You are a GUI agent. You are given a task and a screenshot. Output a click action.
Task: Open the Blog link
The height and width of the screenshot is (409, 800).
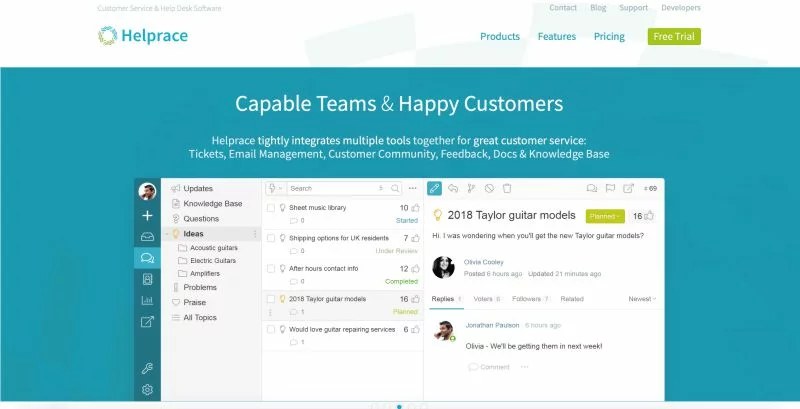(598, 8)
